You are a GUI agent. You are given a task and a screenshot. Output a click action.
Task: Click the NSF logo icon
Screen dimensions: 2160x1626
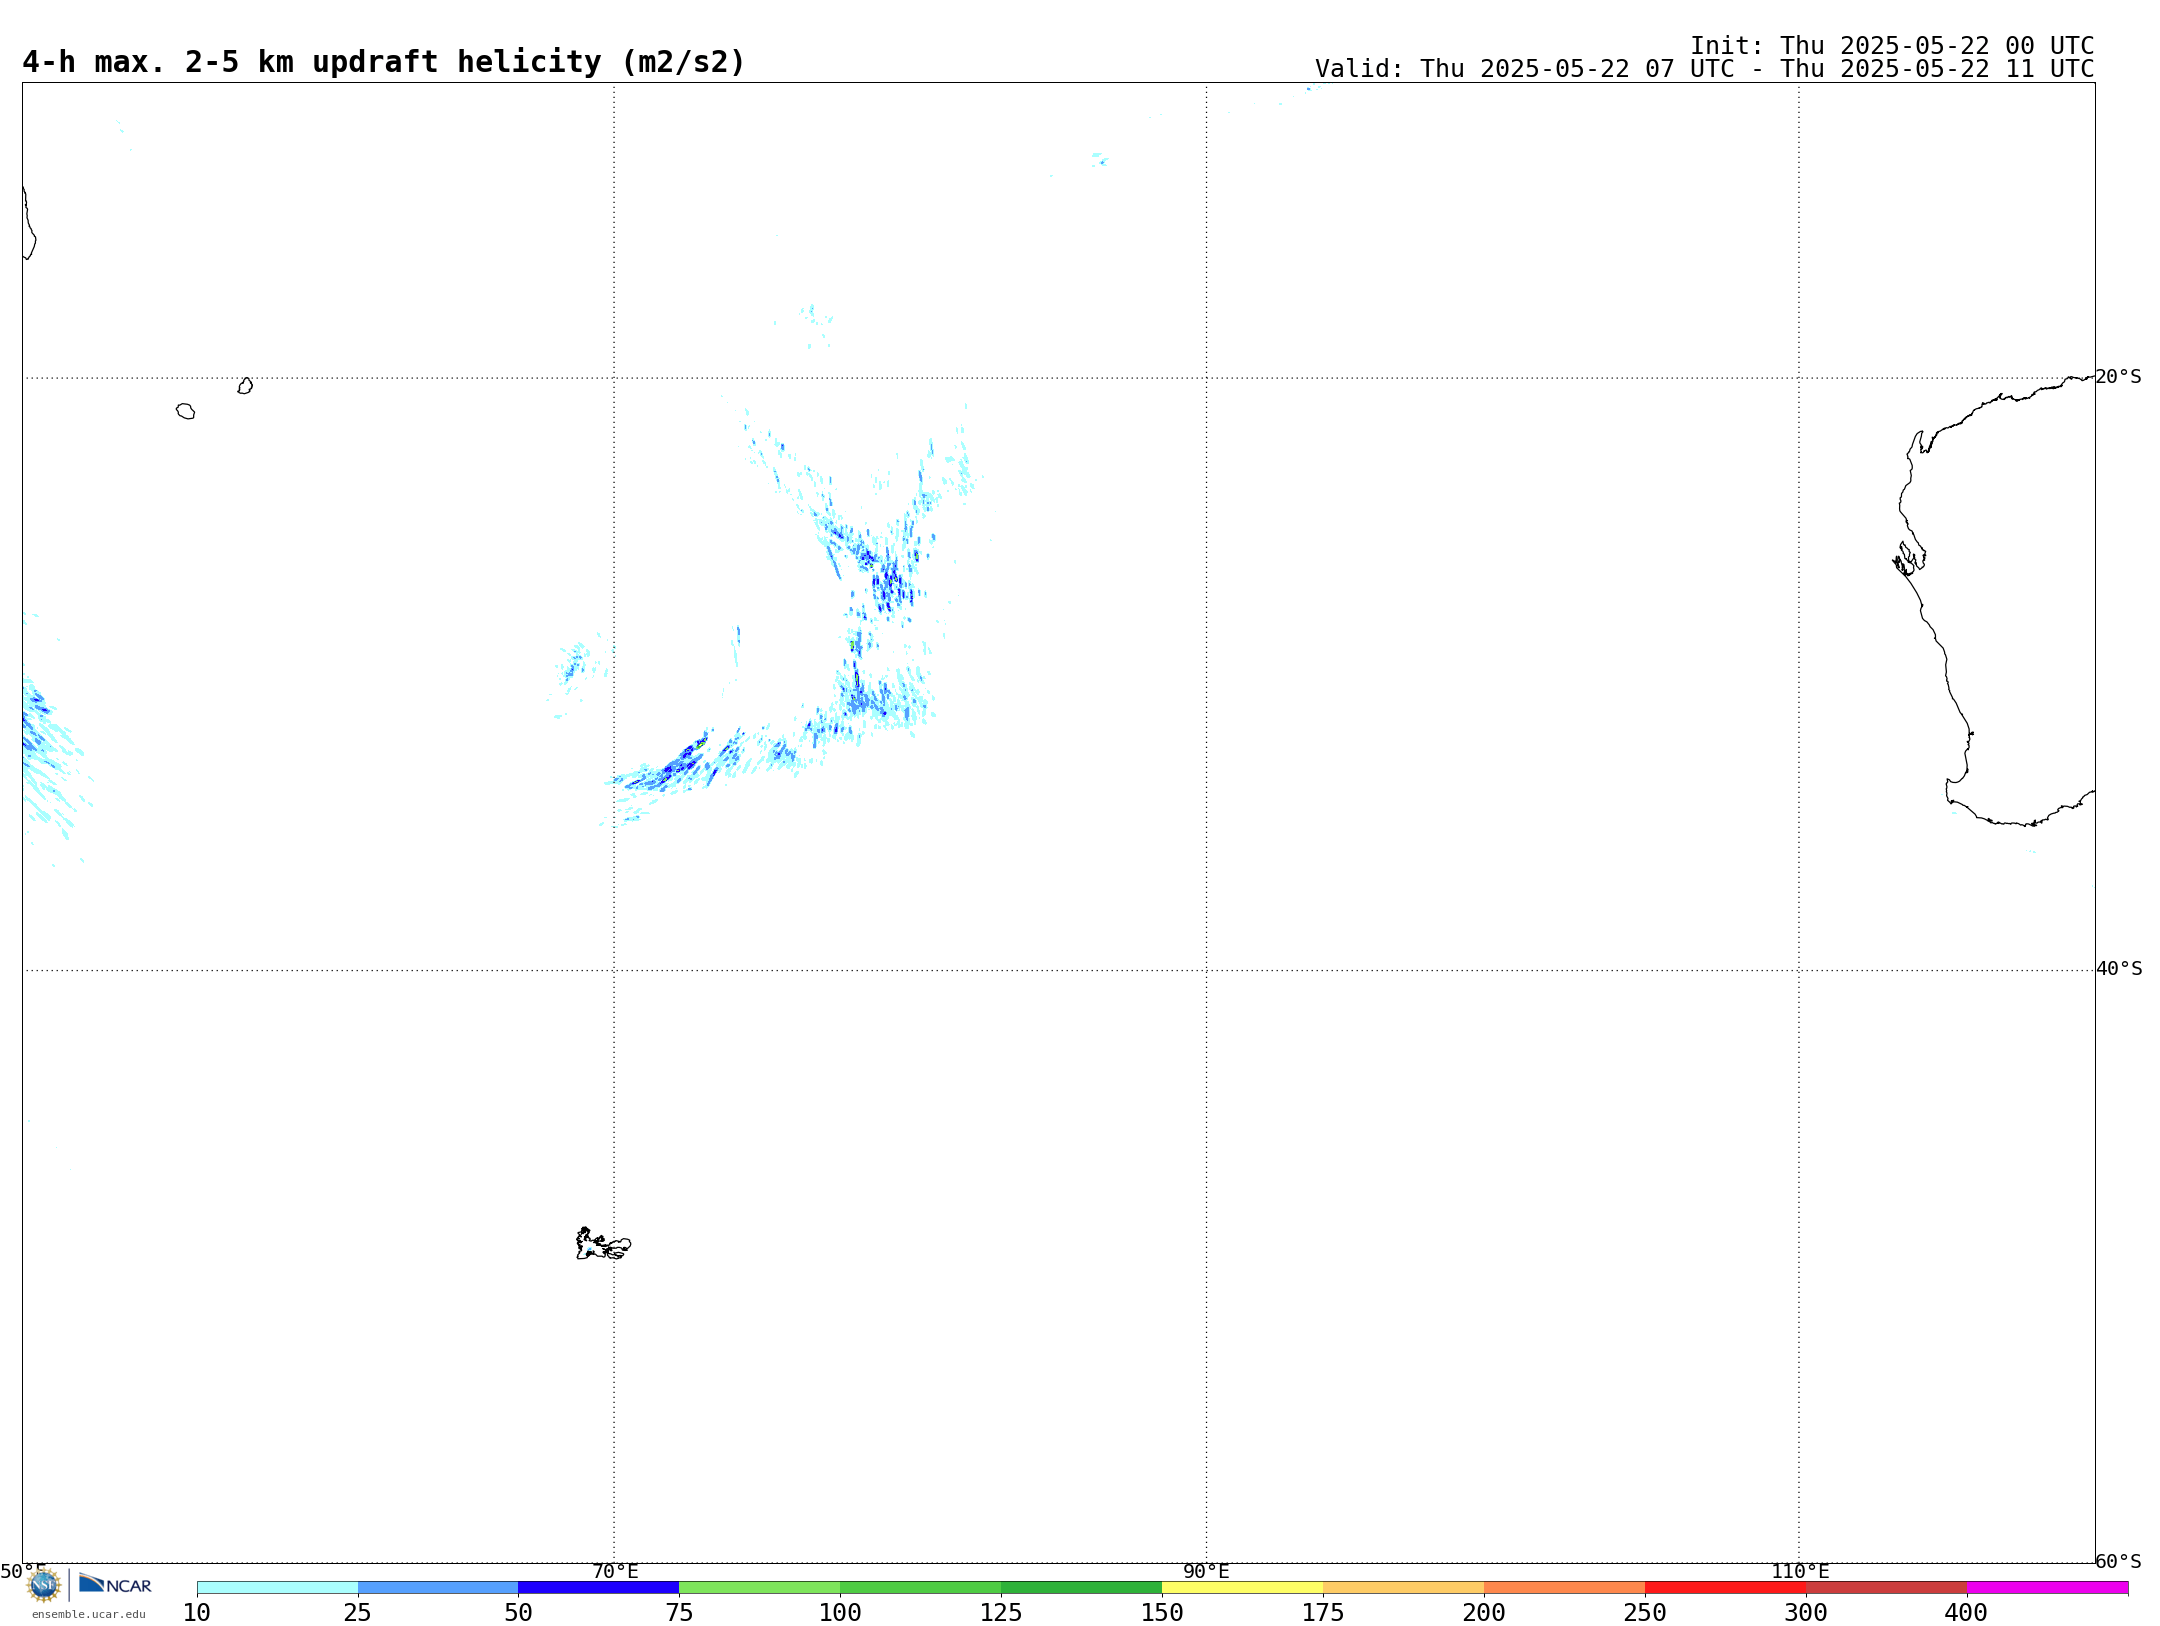coord(44,1585)
